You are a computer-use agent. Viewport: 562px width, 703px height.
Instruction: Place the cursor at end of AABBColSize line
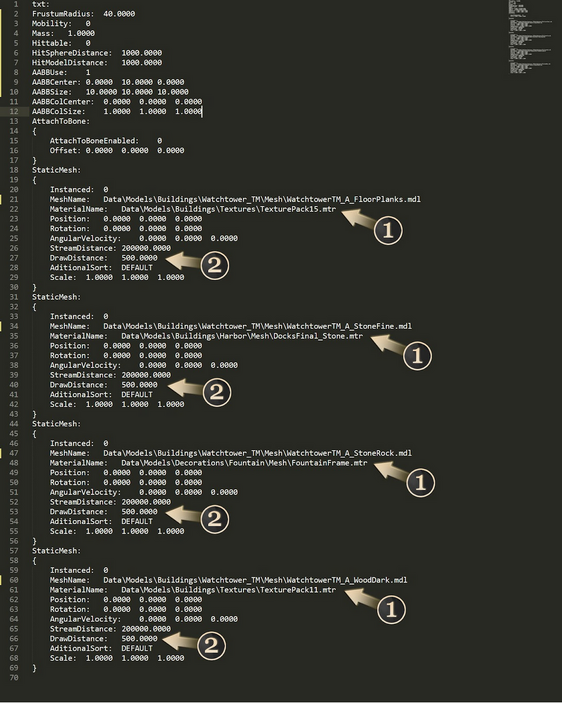click(x=202, y=111)
